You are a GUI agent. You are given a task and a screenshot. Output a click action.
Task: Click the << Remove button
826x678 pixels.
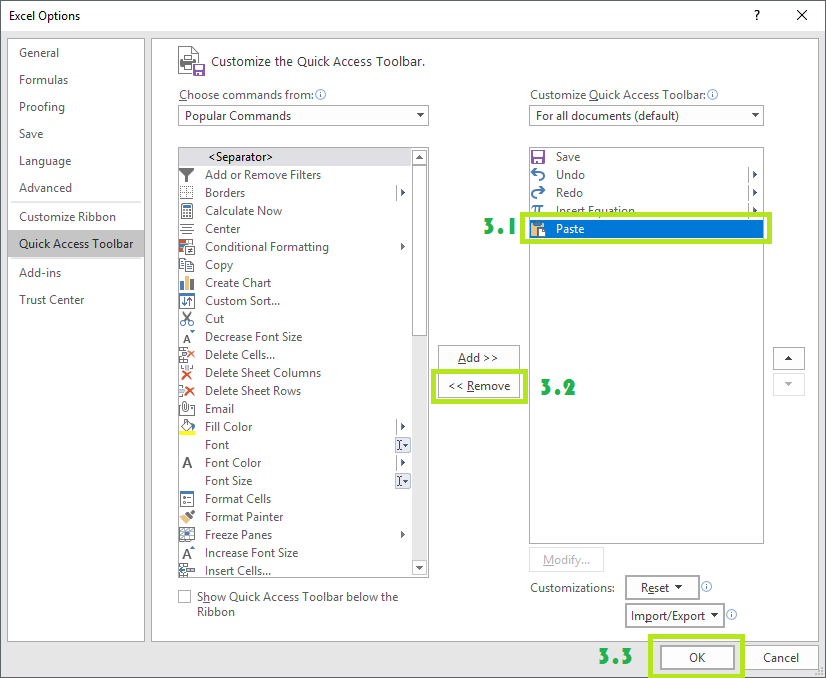point(479,386)
